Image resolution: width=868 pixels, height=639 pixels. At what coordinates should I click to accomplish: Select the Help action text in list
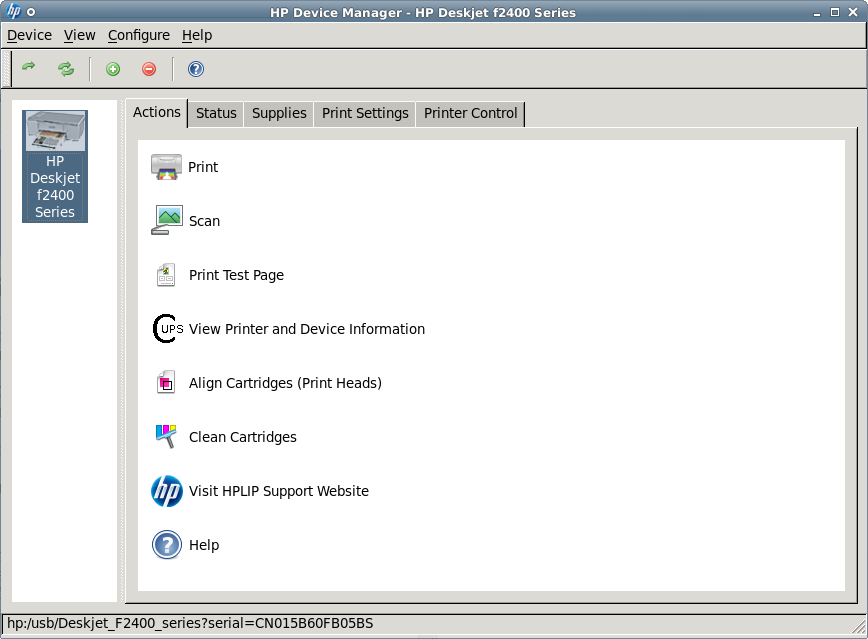[x=204, y=545]
